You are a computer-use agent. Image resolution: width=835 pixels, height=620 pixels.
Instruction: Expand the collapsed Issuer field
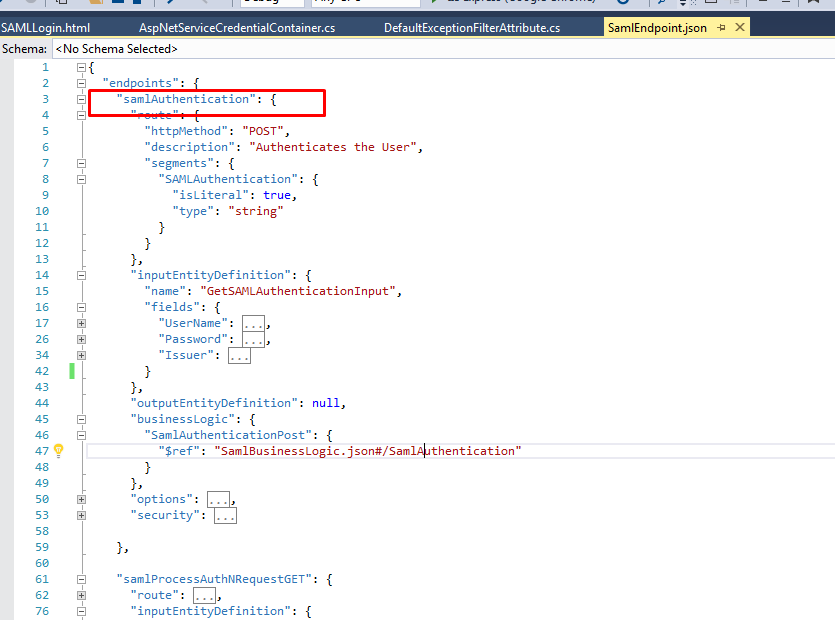[x=81, y=355]
